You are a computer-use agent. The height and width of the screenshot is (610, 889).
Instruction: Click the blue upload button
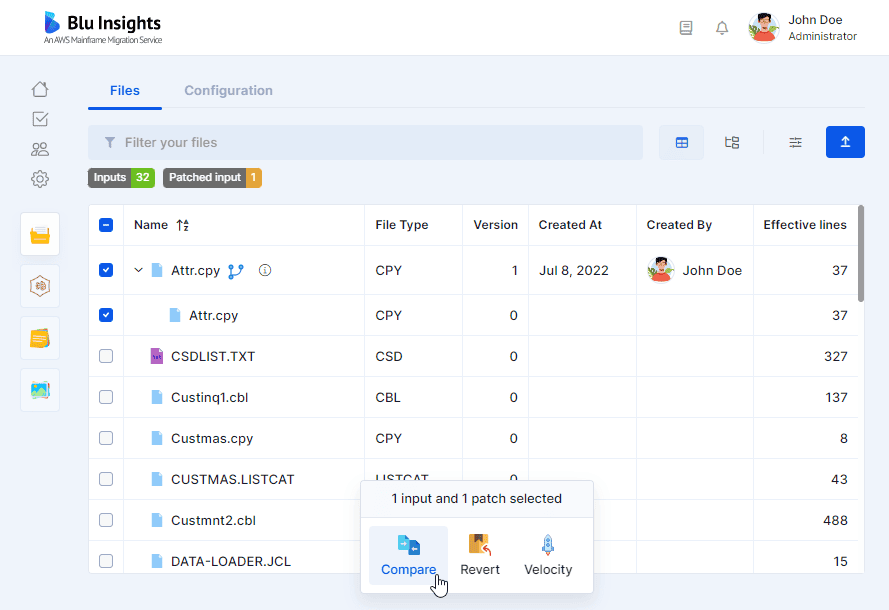click(845, 142)
